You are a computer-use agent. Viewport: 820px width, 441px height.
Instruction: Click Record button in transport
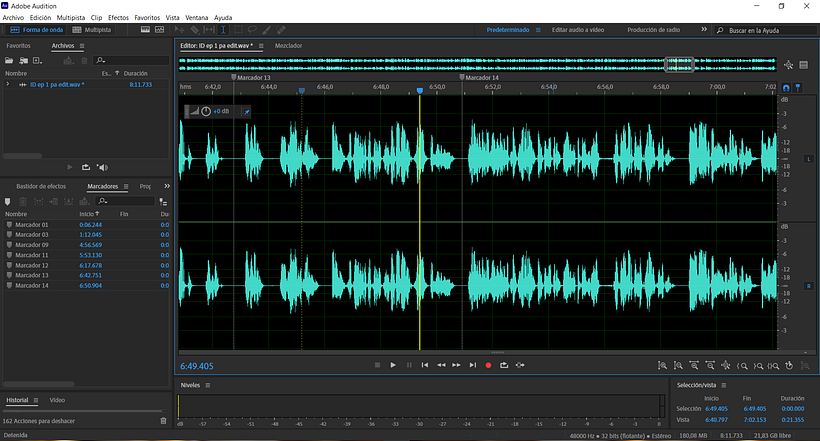(x=488, y=365)
